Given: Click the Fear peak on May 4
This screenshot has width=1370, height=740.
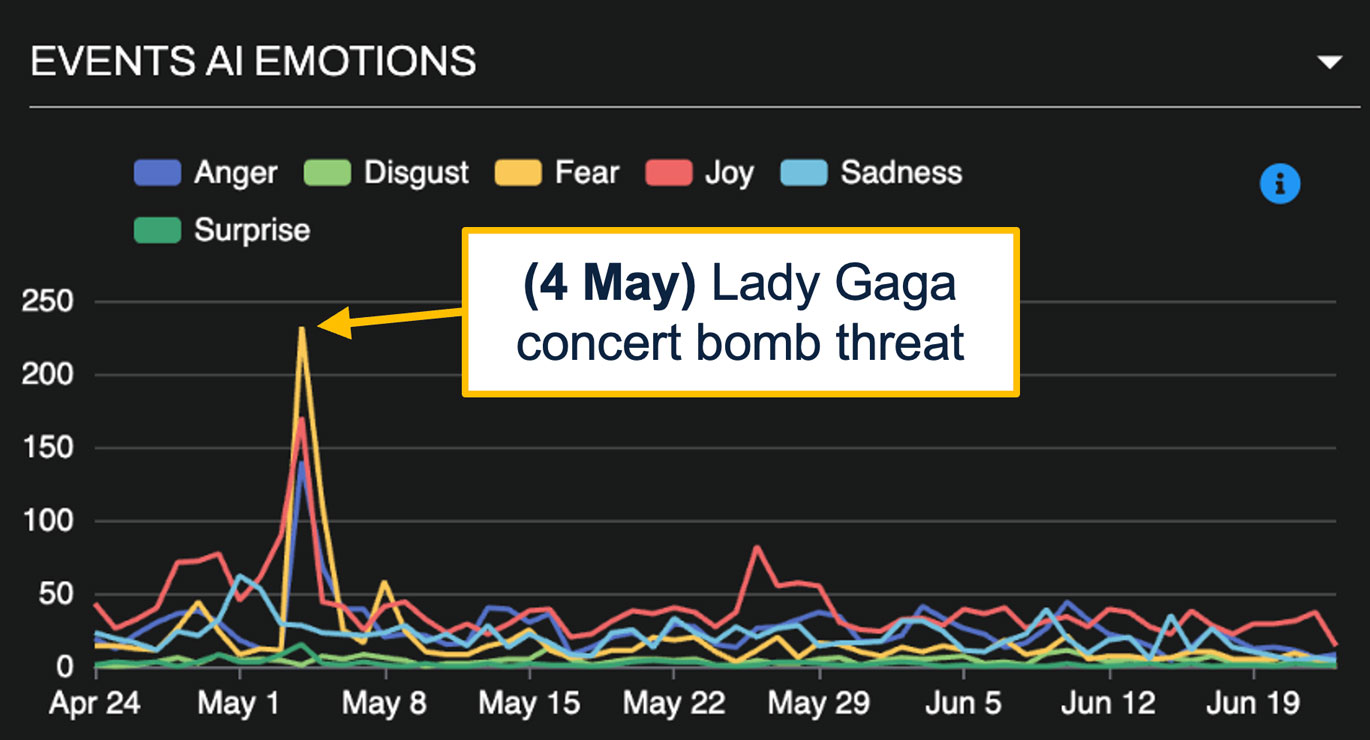Looking at the screenshot, I should coord(301,329).
